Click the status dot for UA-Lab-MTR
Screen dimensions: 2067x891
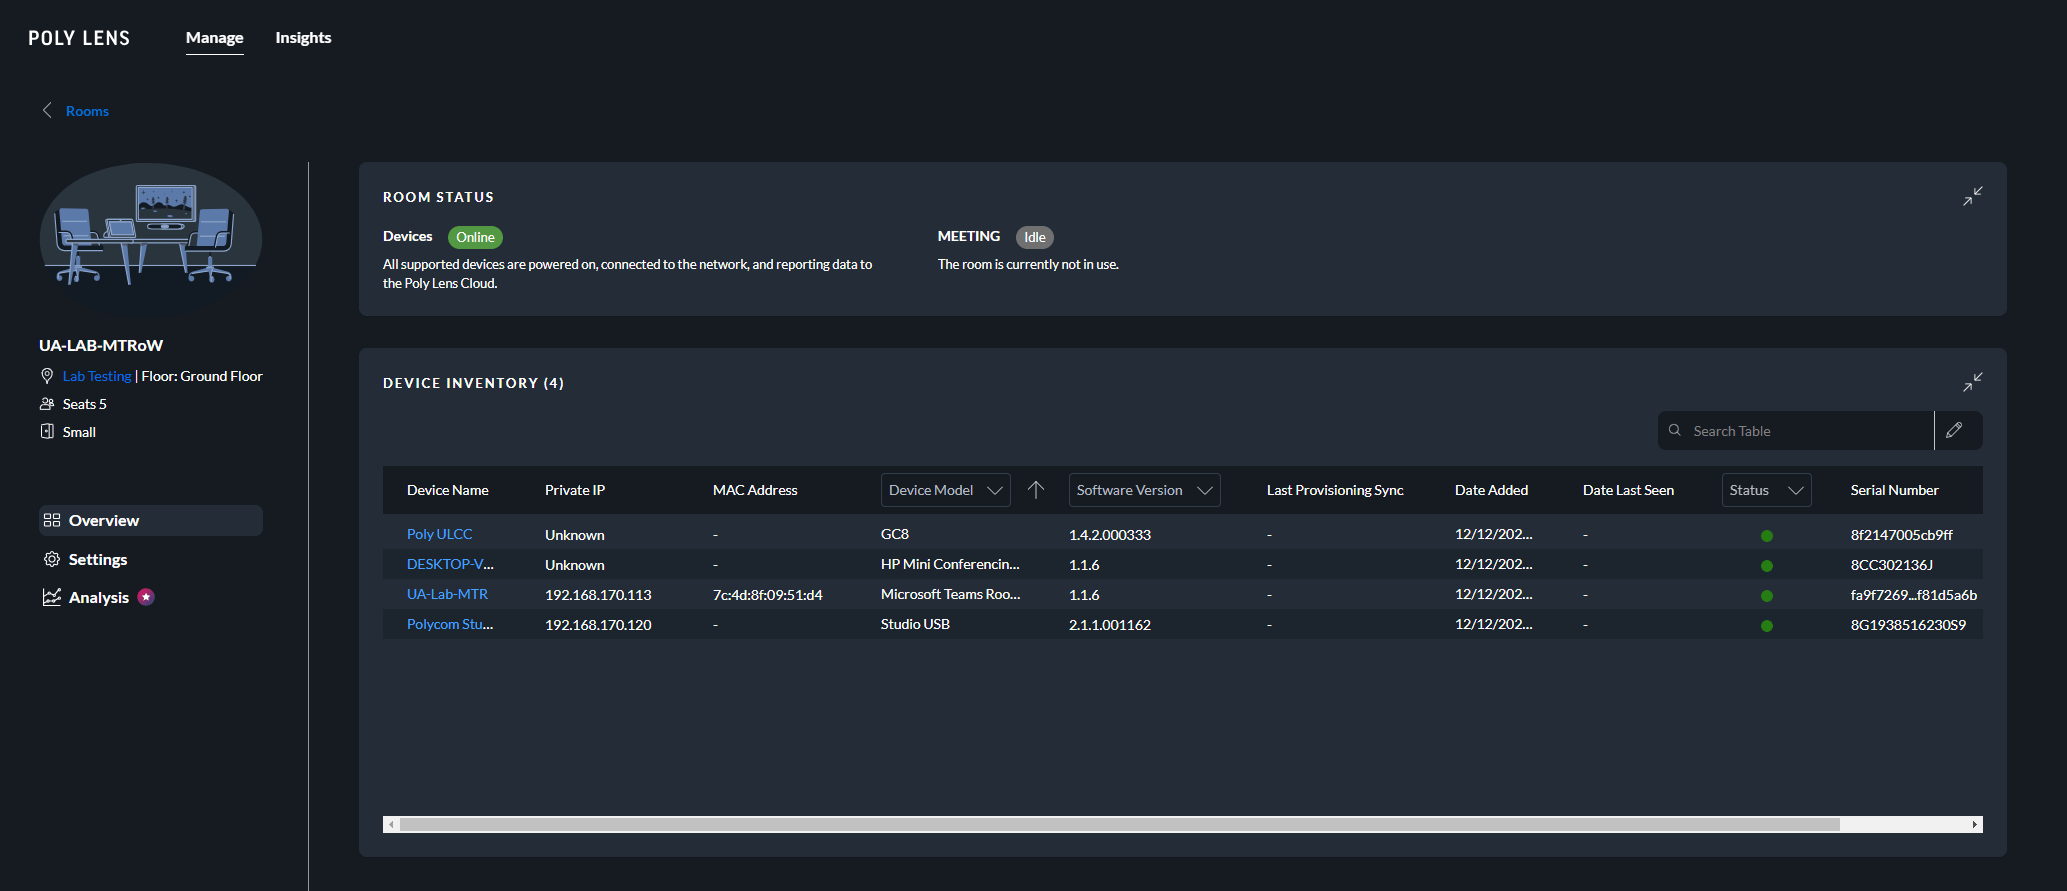point(1767,596)
